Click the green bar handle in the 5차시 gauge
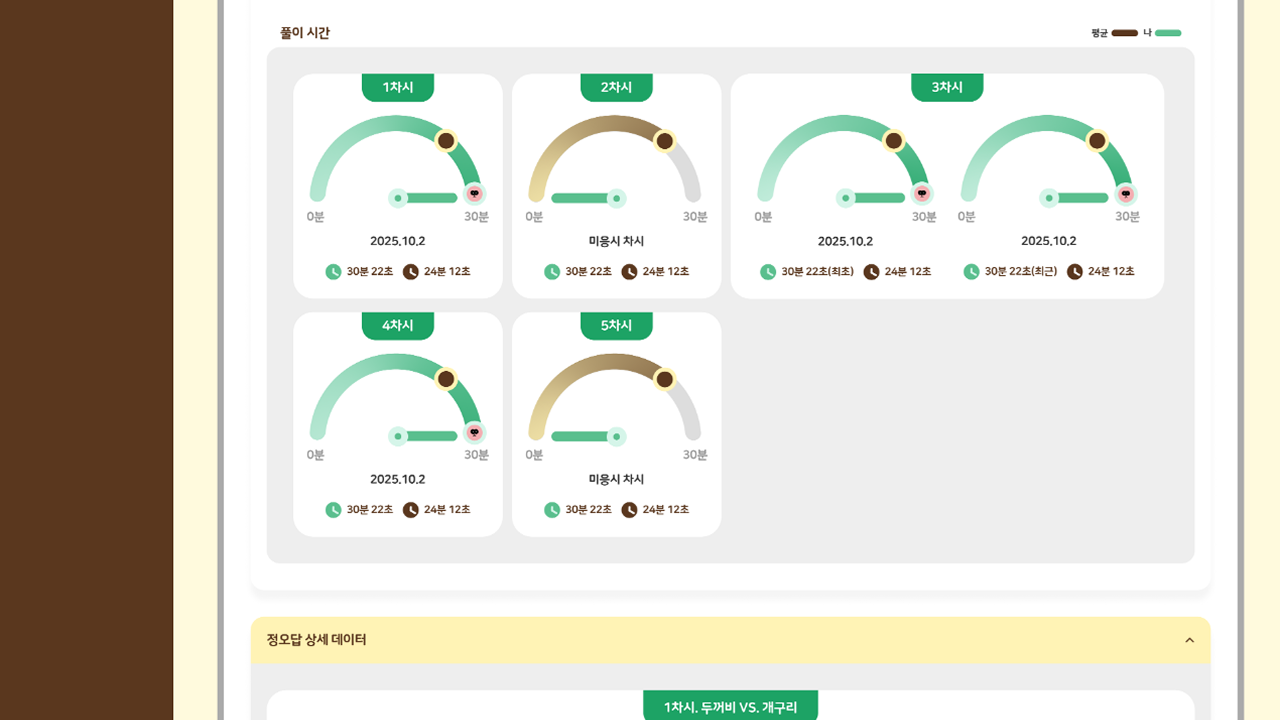Viewport: 1280px width, 720px height. pyautogui.click(x=617, y=436)
